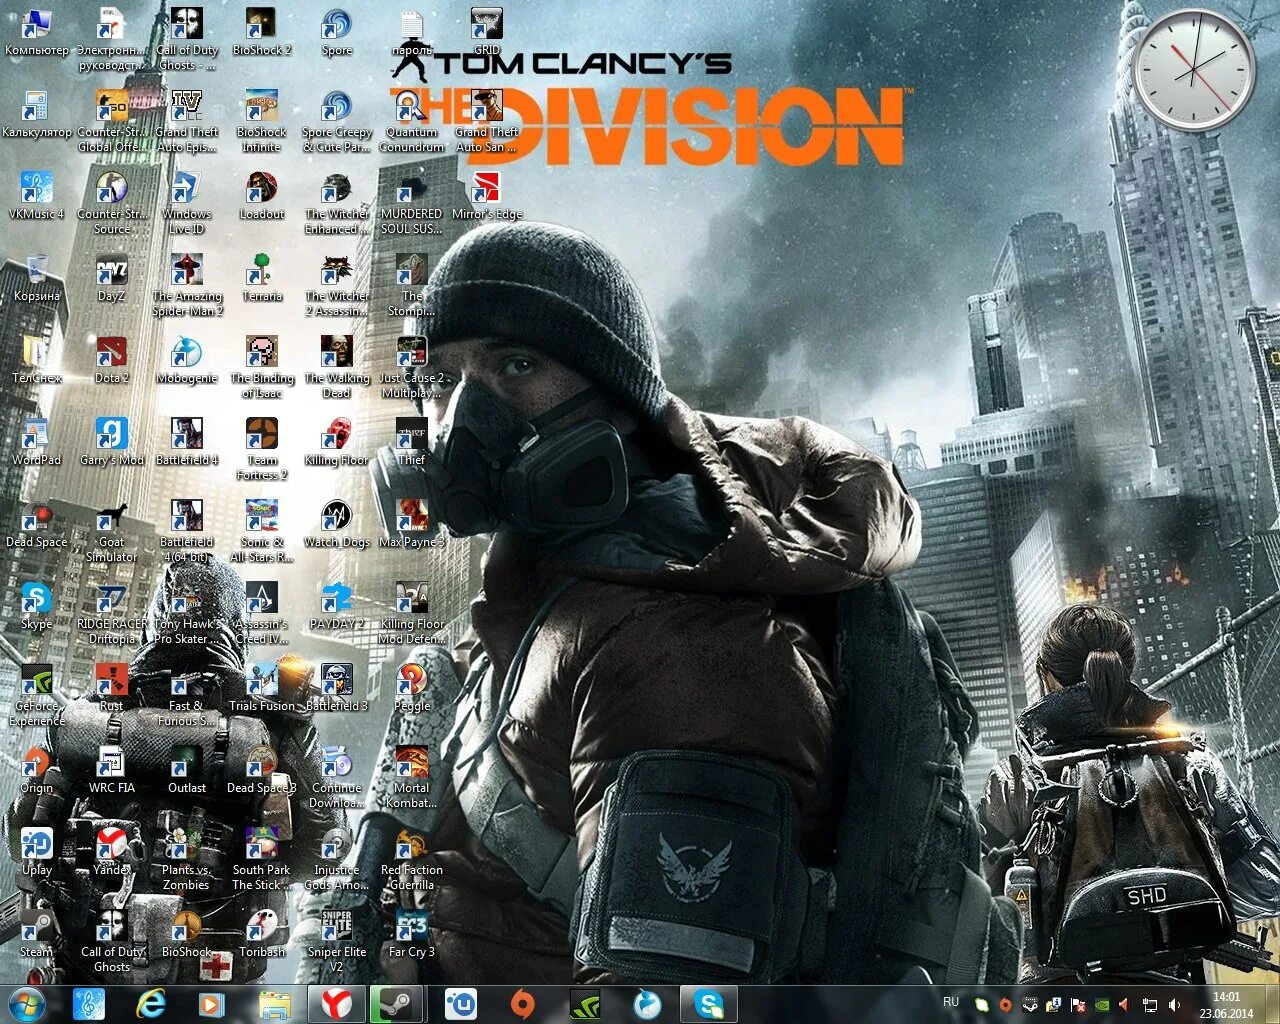Open the Корзина recycle bin
The width and height of the screenshot is (1280, 1024).
37,278
